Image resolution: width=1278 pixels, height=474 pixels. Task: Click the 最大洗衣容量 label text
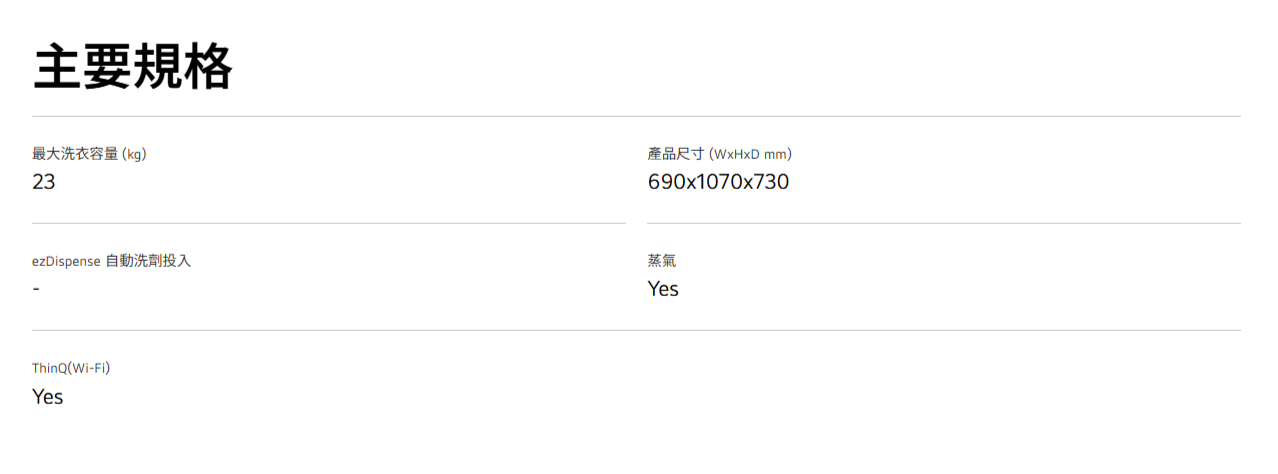pos(75,154)
